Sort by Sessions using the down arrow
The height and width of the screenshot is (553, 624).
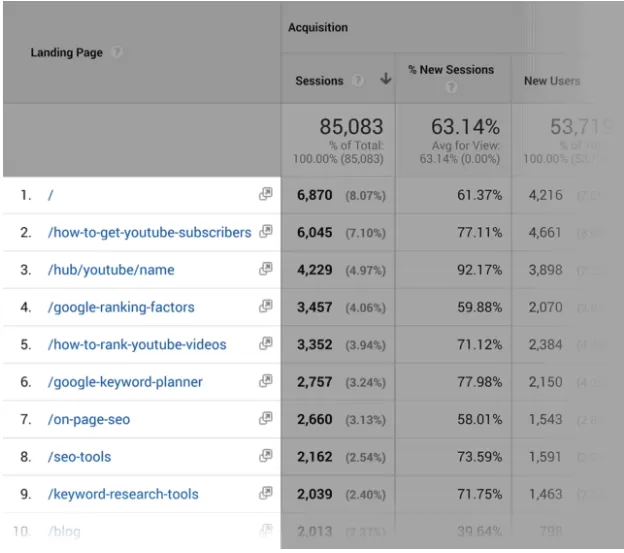[x=385, y=79]
